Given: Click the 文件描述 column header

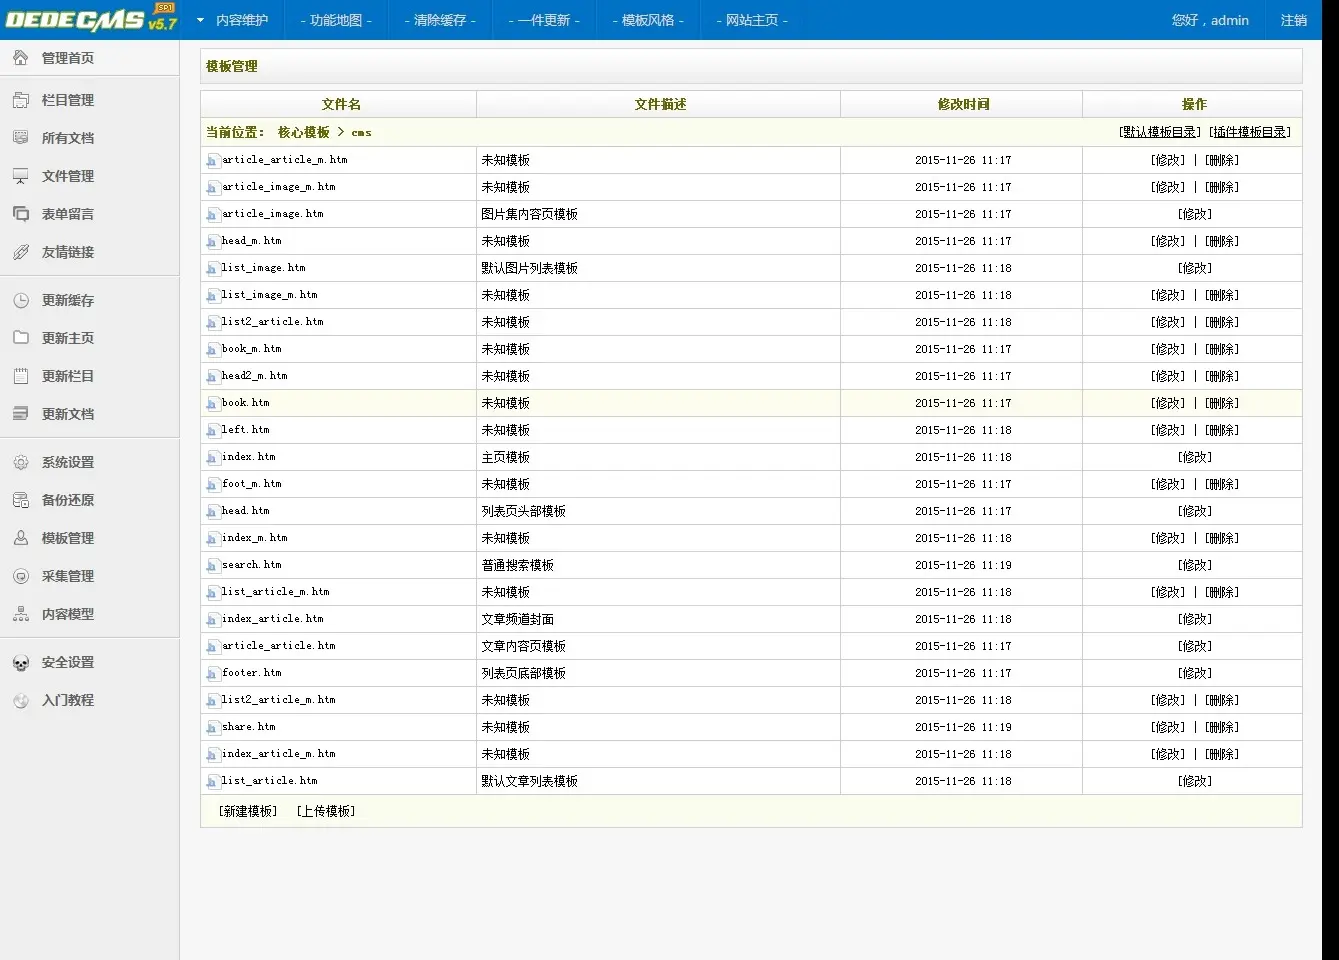Looking at the screenshot, I should tap(660, 104).
